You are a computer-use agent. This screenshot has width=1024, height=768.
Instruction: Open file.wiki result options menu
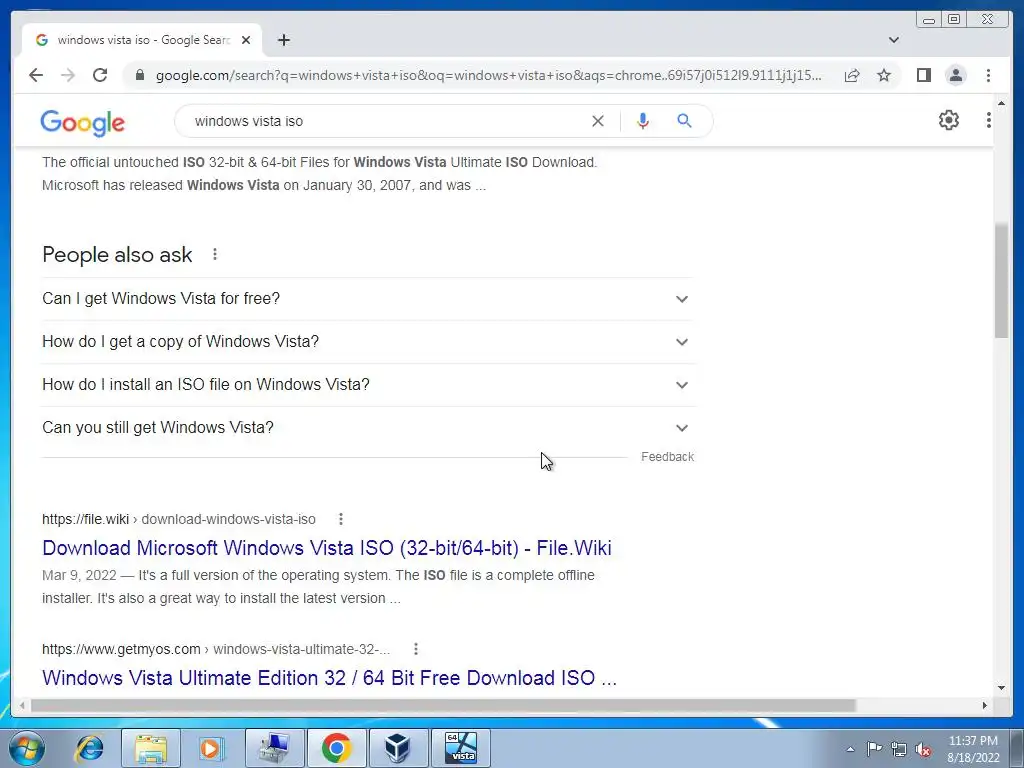[340, 519]
